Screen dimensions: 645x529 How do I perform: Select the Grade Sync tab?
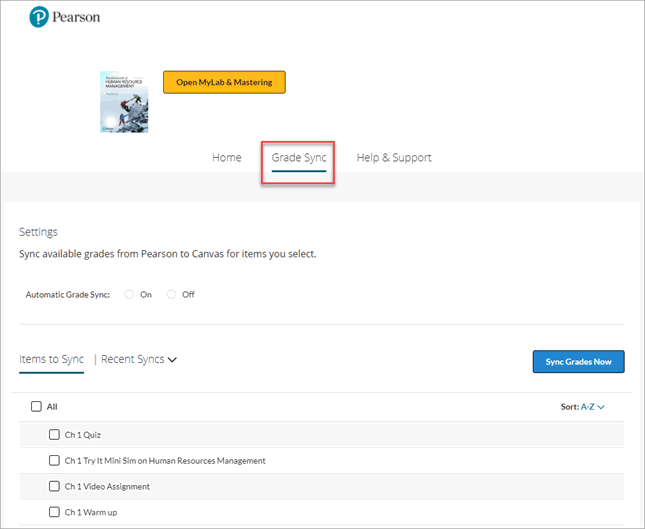(299, 158)
